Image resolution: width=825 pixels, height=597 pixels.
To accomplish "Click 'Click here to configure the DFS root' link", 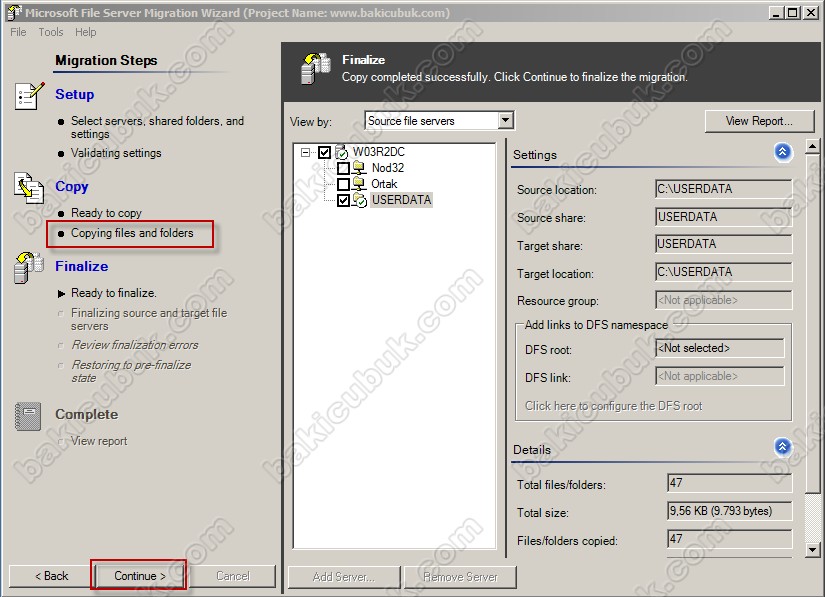I will (613, 406).
